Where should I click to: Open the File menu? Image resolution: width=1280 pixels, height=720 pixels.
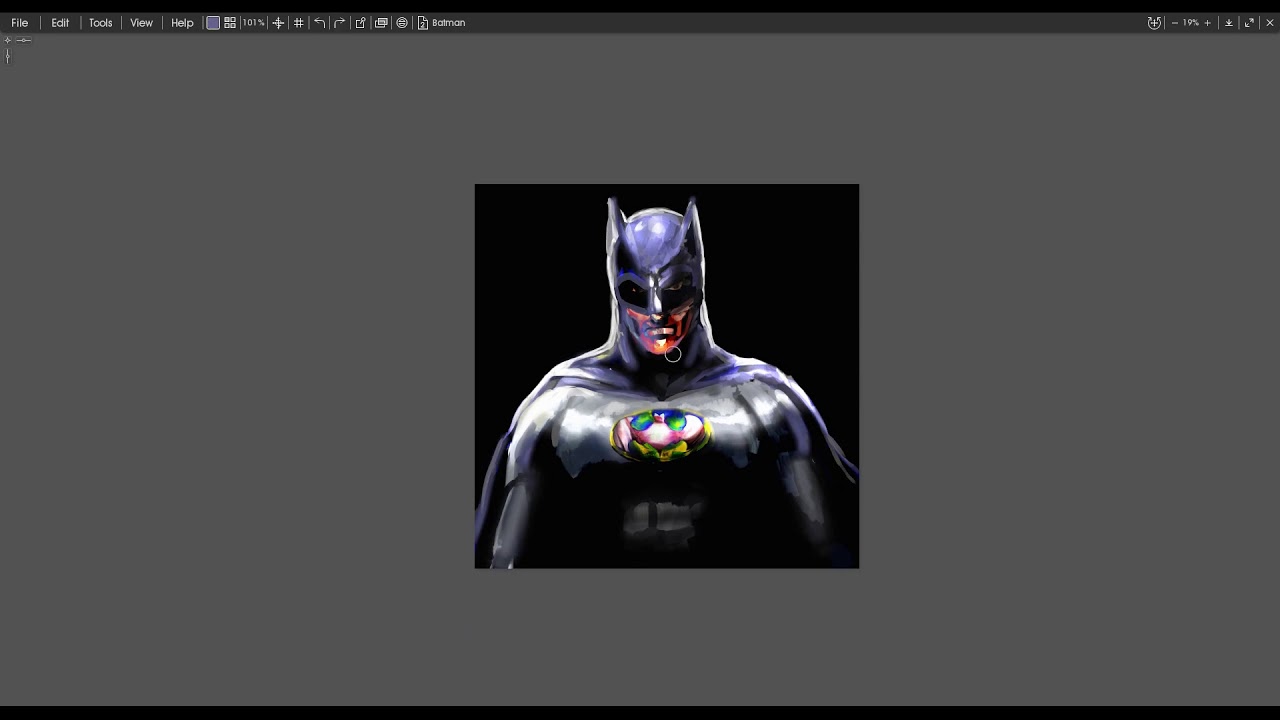(19, 22)
